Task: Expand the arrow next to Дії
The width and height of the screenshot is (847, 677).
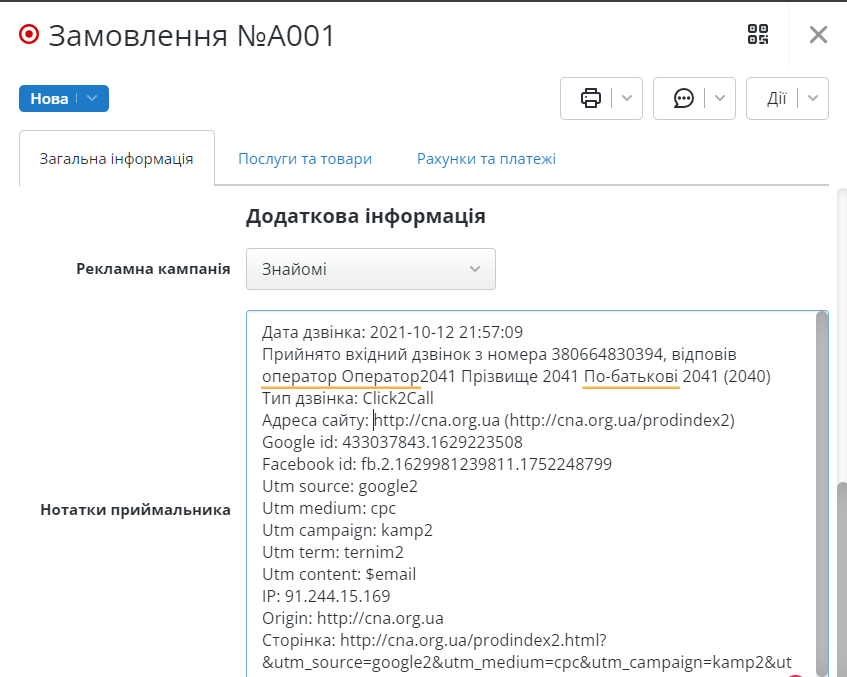Action: click(x=813, y=98)
